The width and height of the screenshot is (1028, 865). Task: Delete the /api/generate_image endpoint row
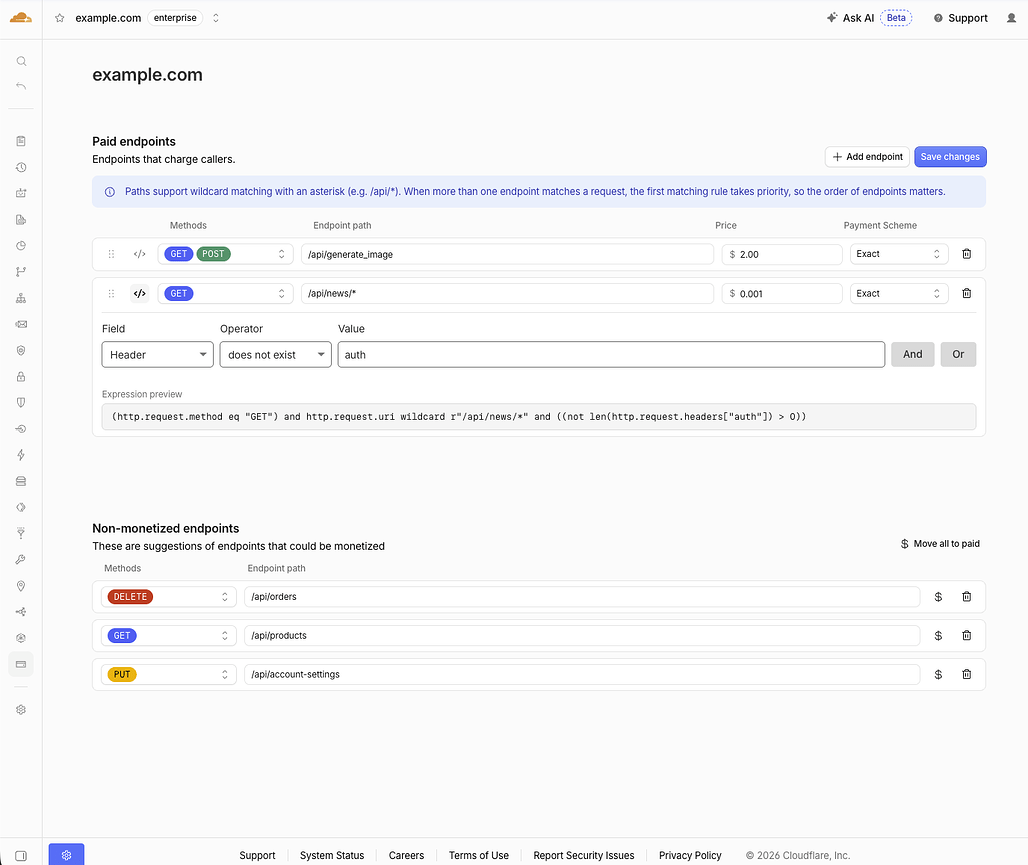tap(966, 254)
